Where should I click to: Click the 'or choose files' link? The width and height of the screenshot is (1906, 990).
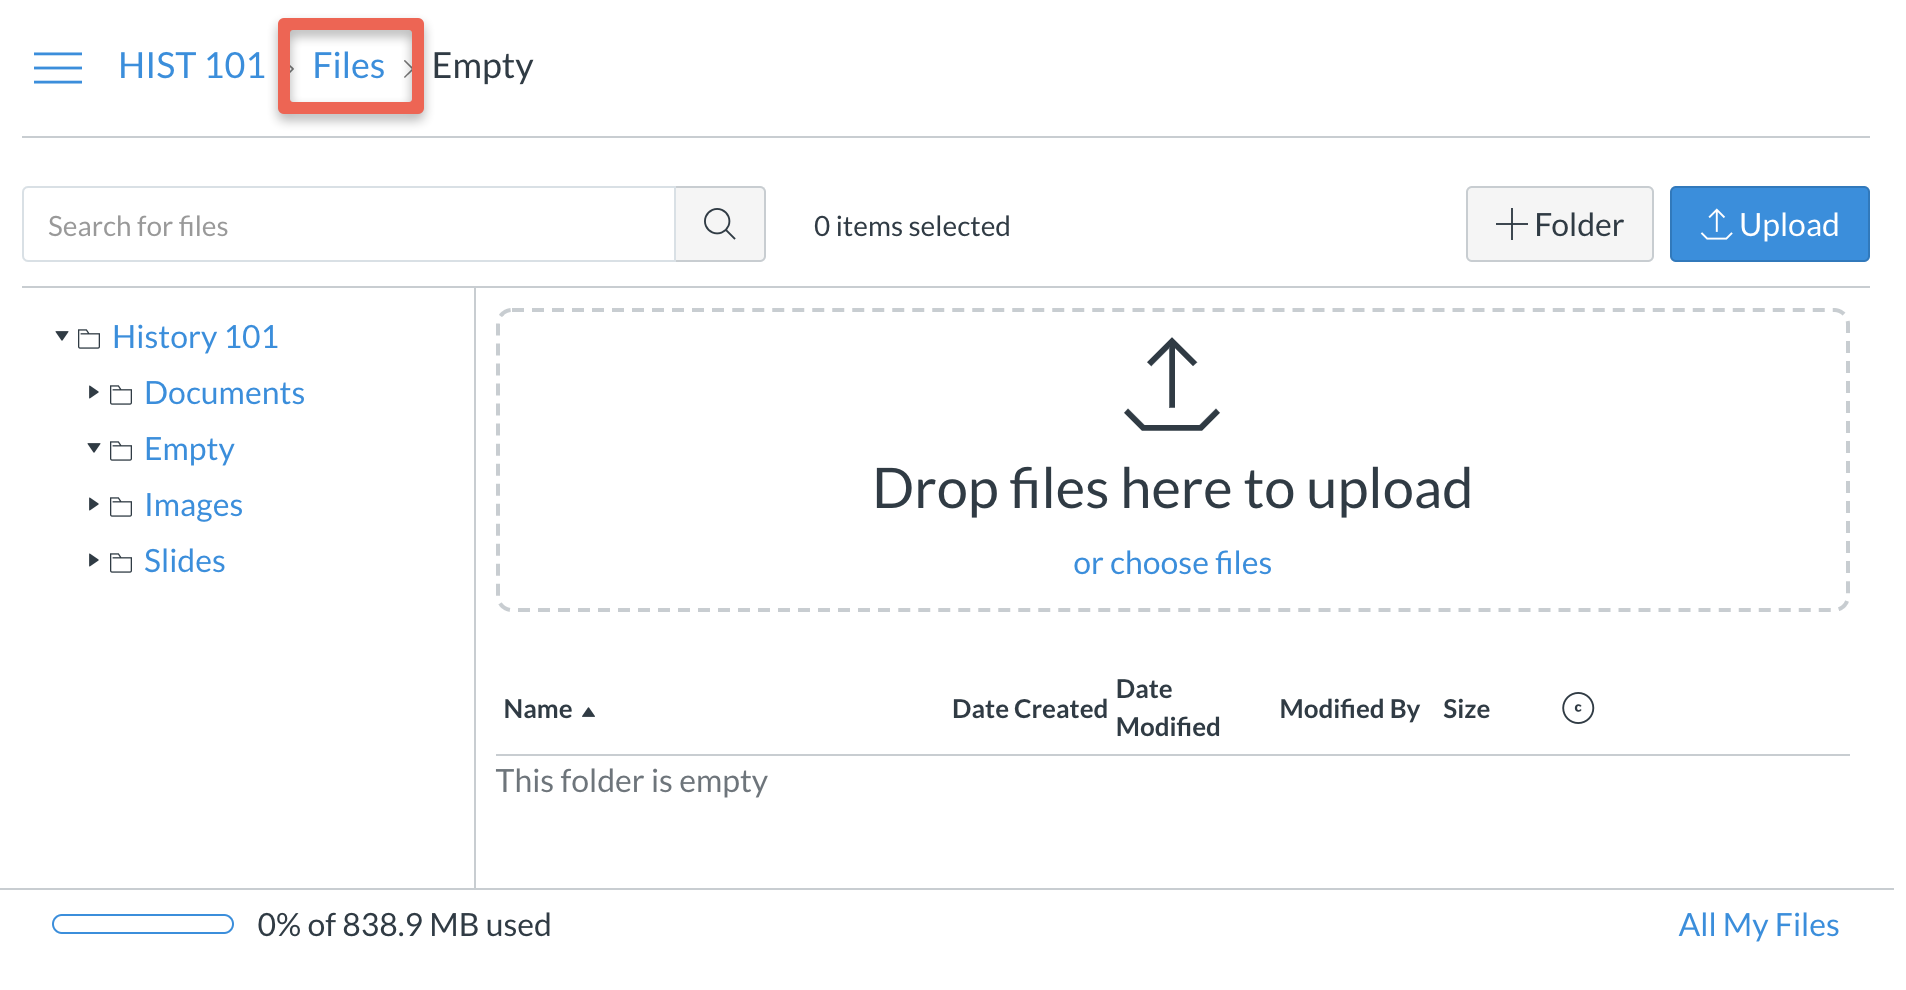click(x=1171, y=563)
